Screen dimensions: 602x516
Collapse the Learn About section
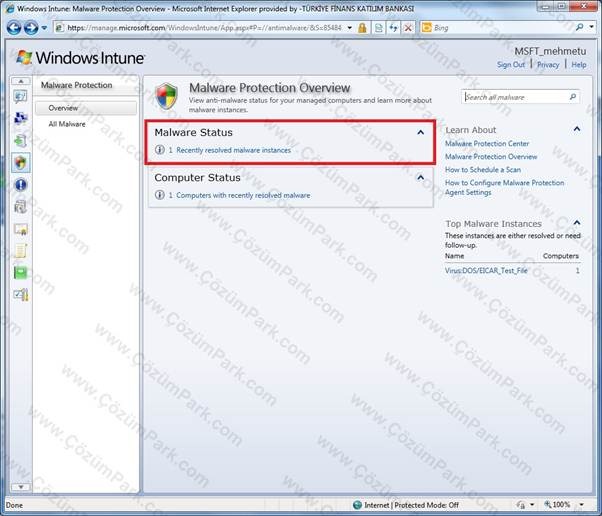(577, 129)
